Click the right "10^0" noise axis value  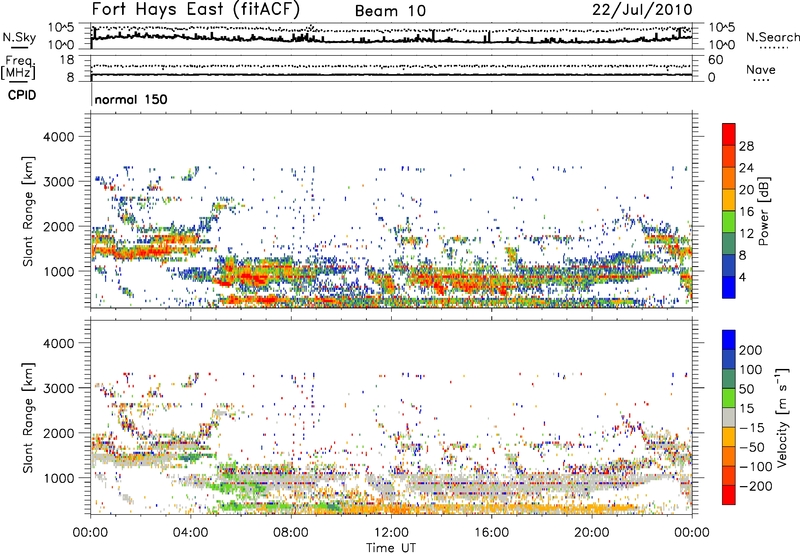point(722,45)
